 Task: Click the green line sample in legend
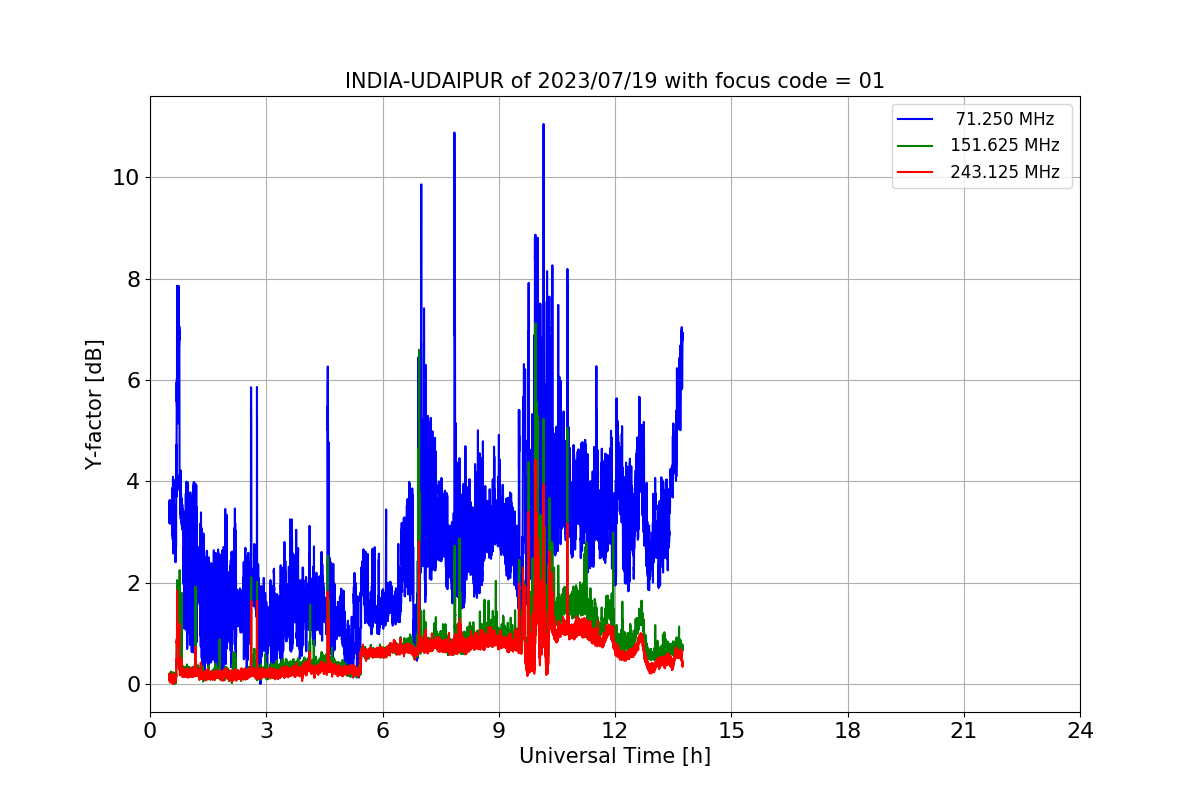pos(916,146)
